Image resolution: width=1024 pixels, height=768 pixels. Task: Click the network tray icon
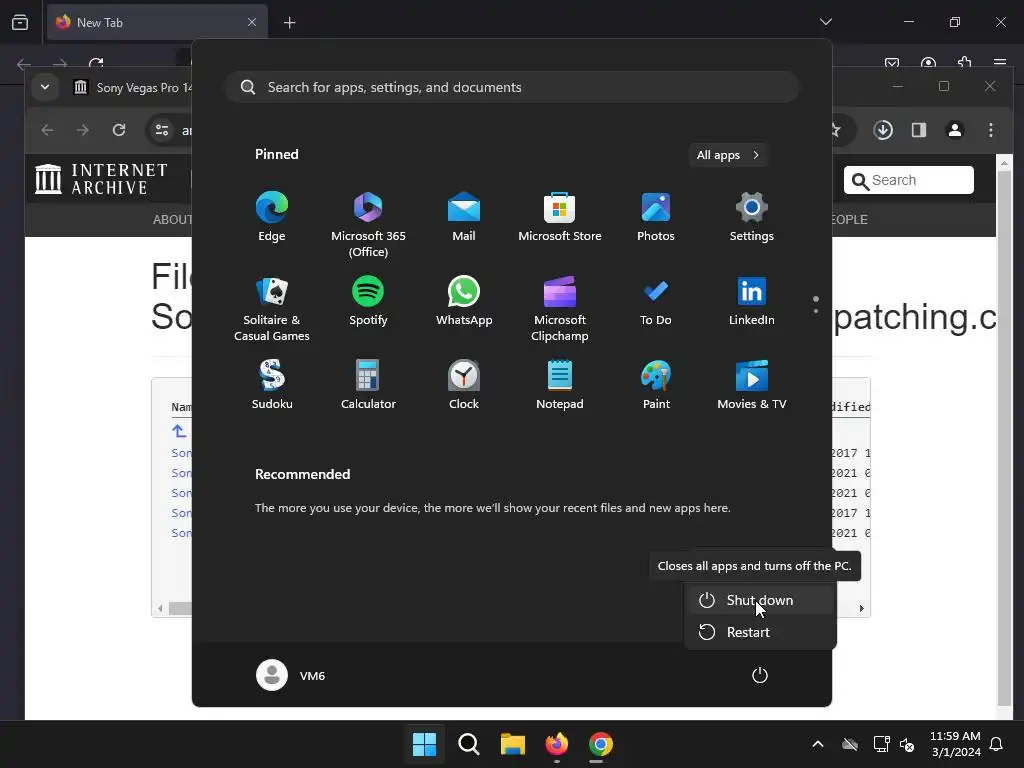[x=881, y=744]
